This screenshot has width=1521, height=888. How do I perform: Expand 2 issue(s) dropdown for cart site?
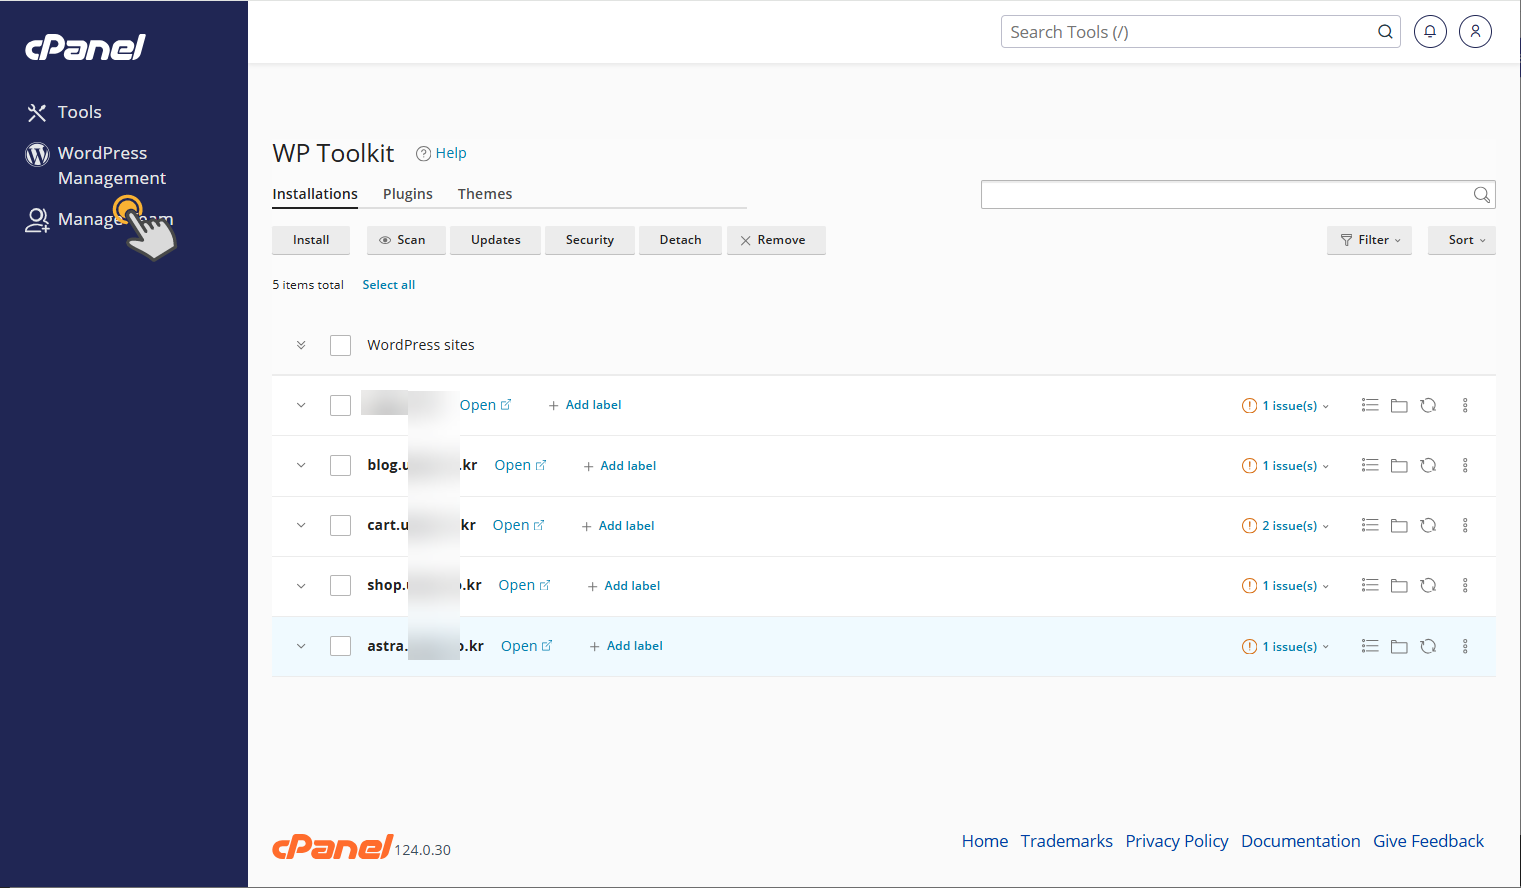pos(1286,526)
